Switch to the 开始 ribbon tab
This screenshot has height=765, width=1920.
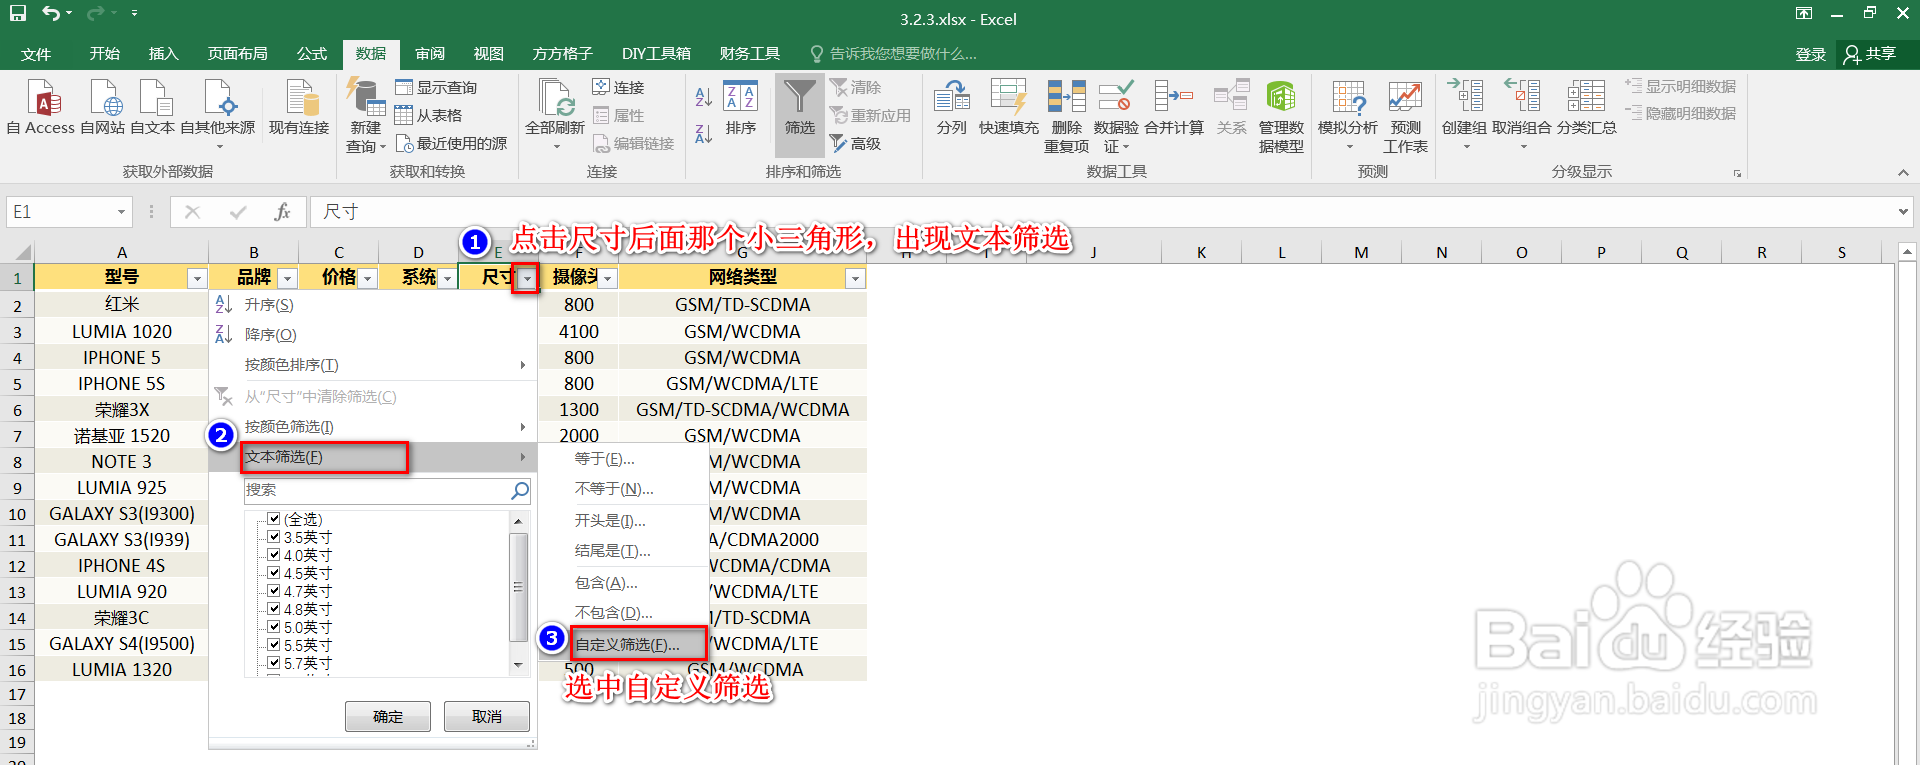click(x=104, y=54)
